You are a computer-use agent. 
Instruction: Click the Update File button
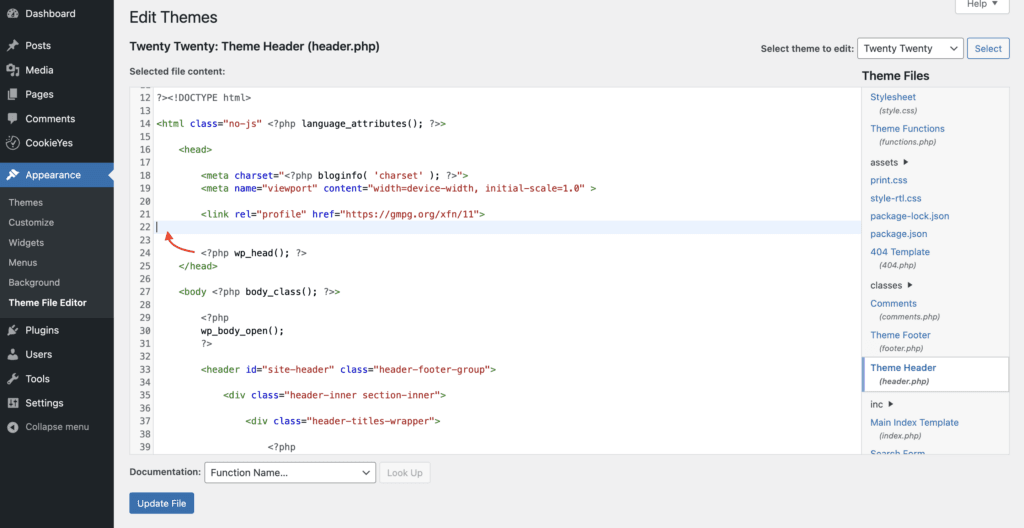coord(162,503)
